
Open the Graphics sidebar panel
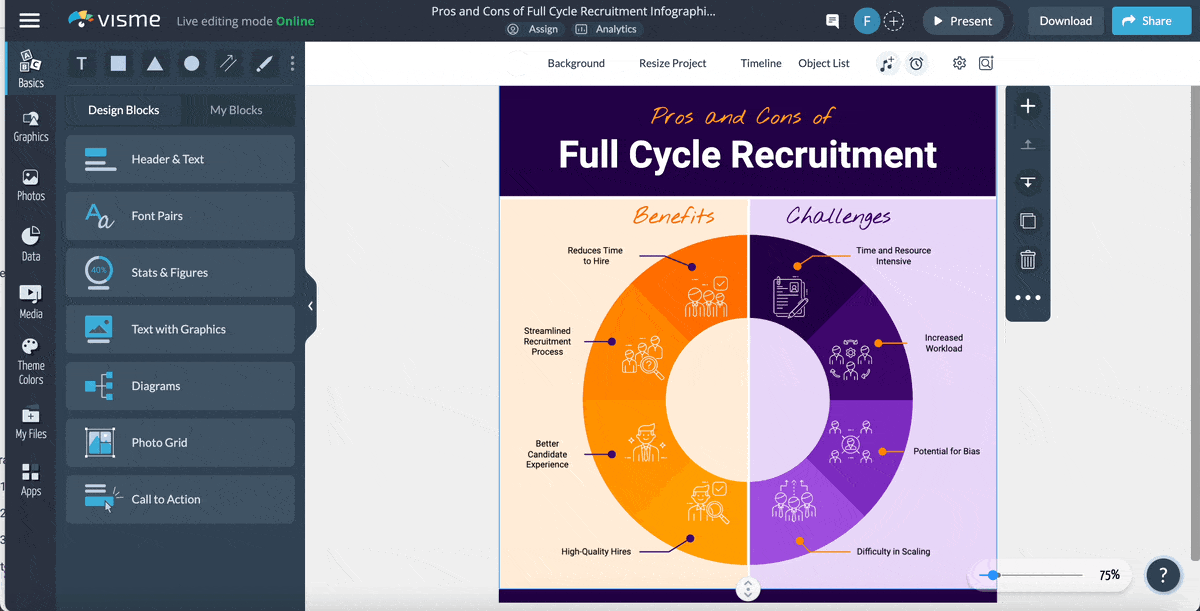click(31, 126)
